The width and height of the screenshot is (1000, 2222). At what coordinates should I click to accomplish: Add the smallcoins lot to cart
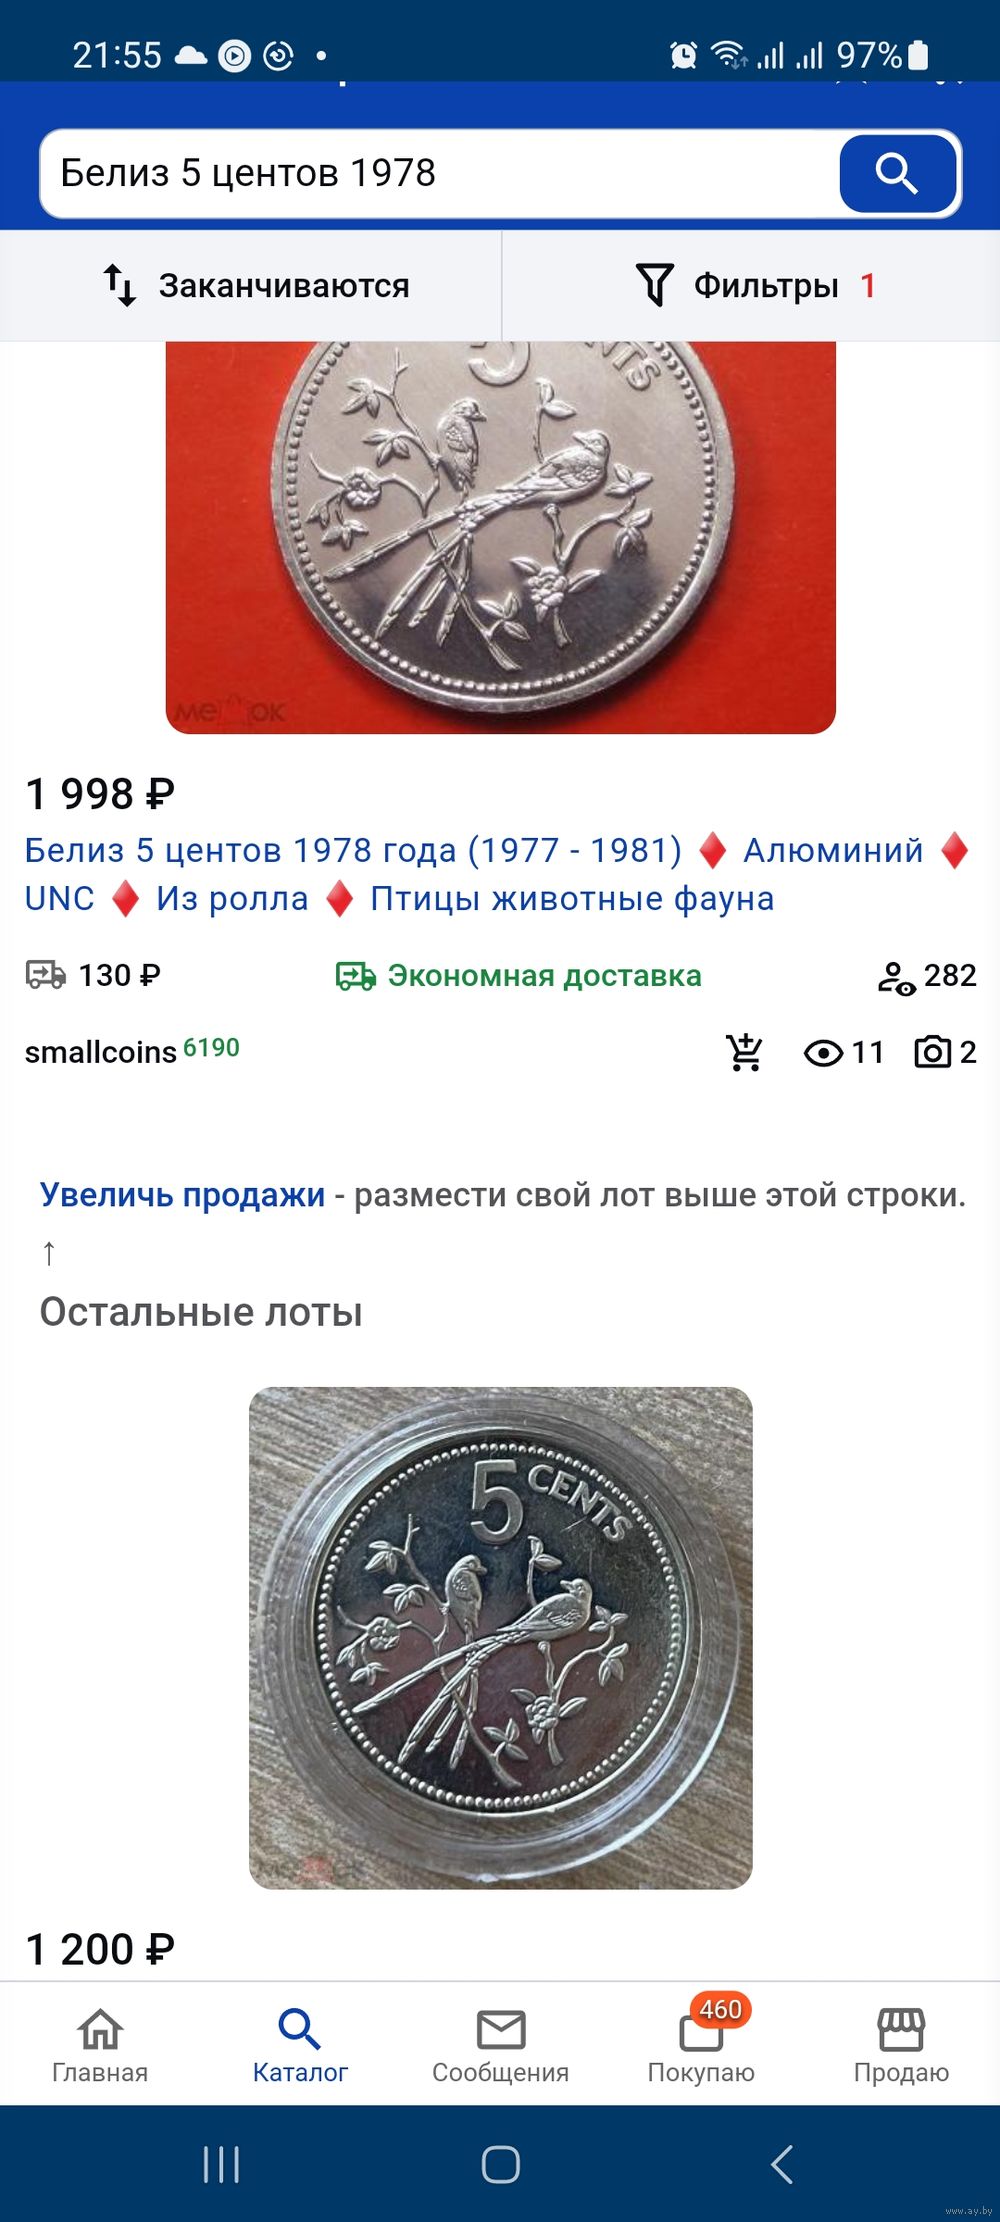(744, 1052)
